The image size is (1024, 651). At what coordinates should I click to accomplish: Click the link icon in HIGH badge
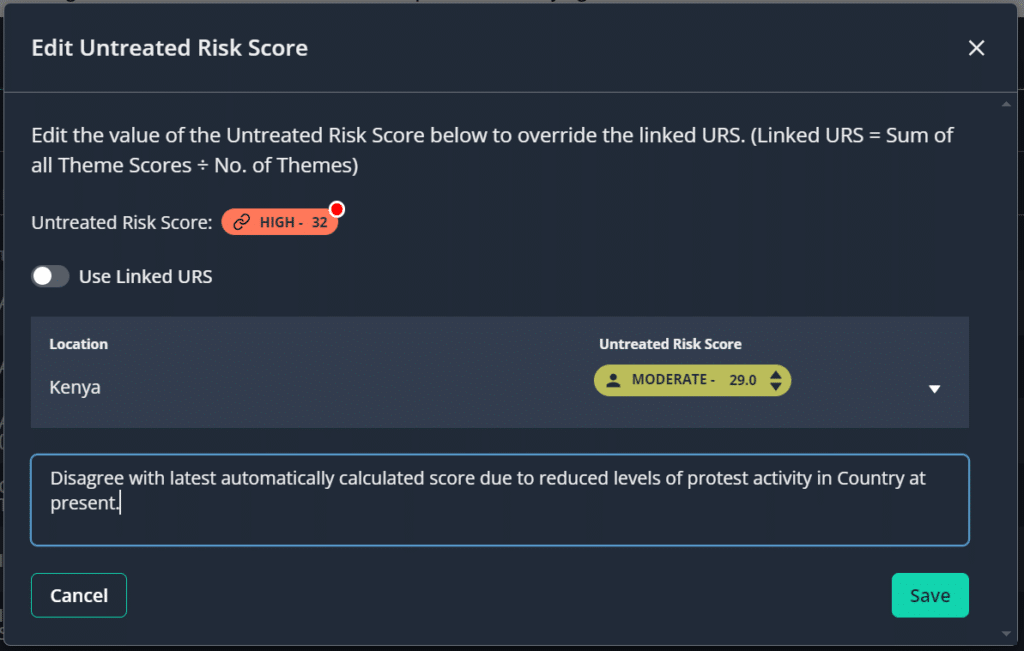click(241, 223)
